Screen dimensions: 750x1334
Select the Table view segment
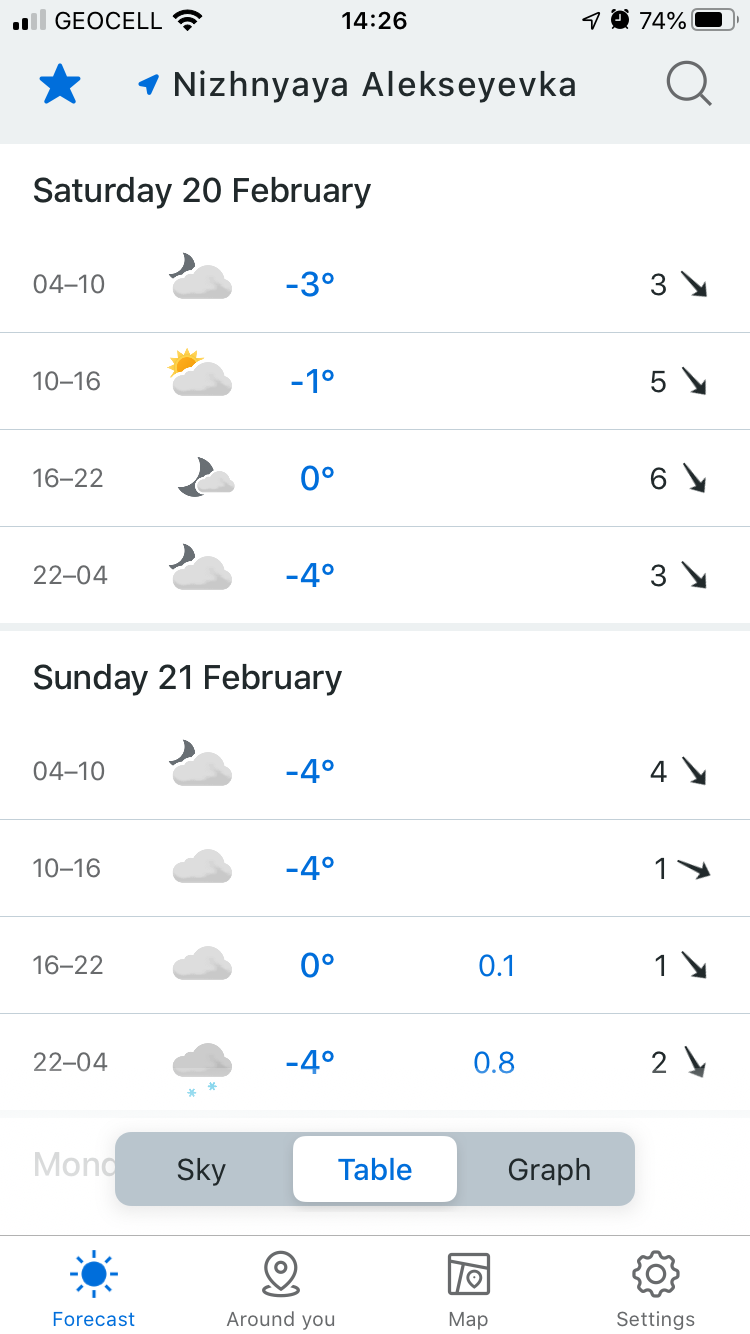point(375,1169)
